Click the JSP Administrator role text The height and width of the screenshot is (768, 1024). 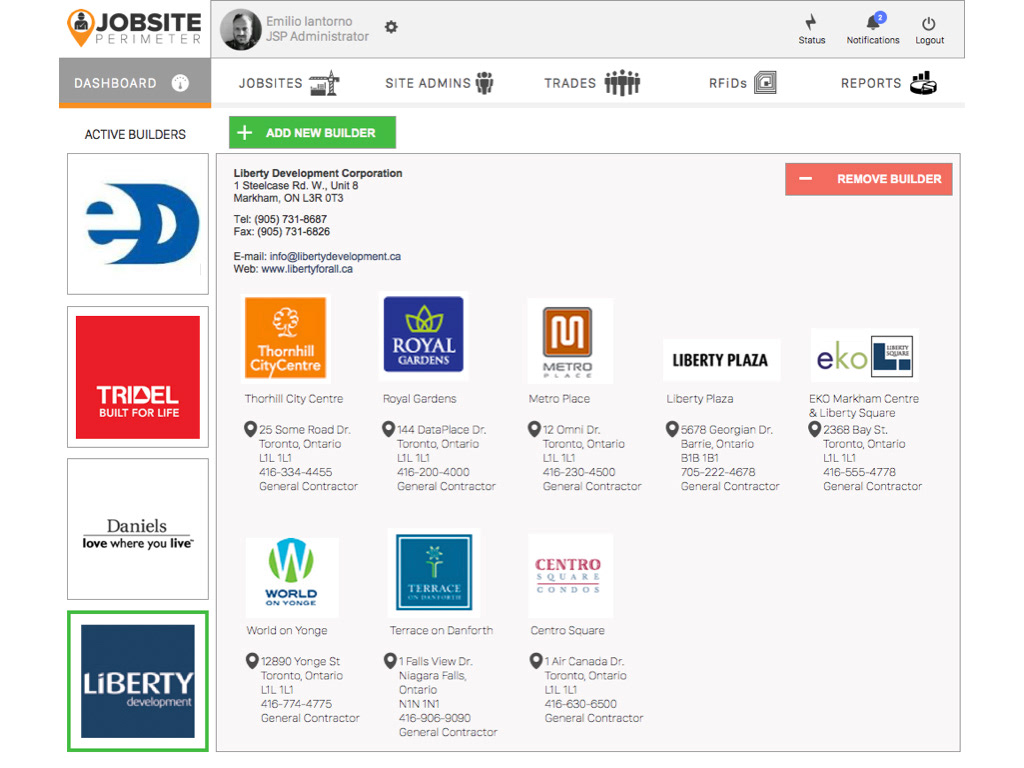pos(317,37)
